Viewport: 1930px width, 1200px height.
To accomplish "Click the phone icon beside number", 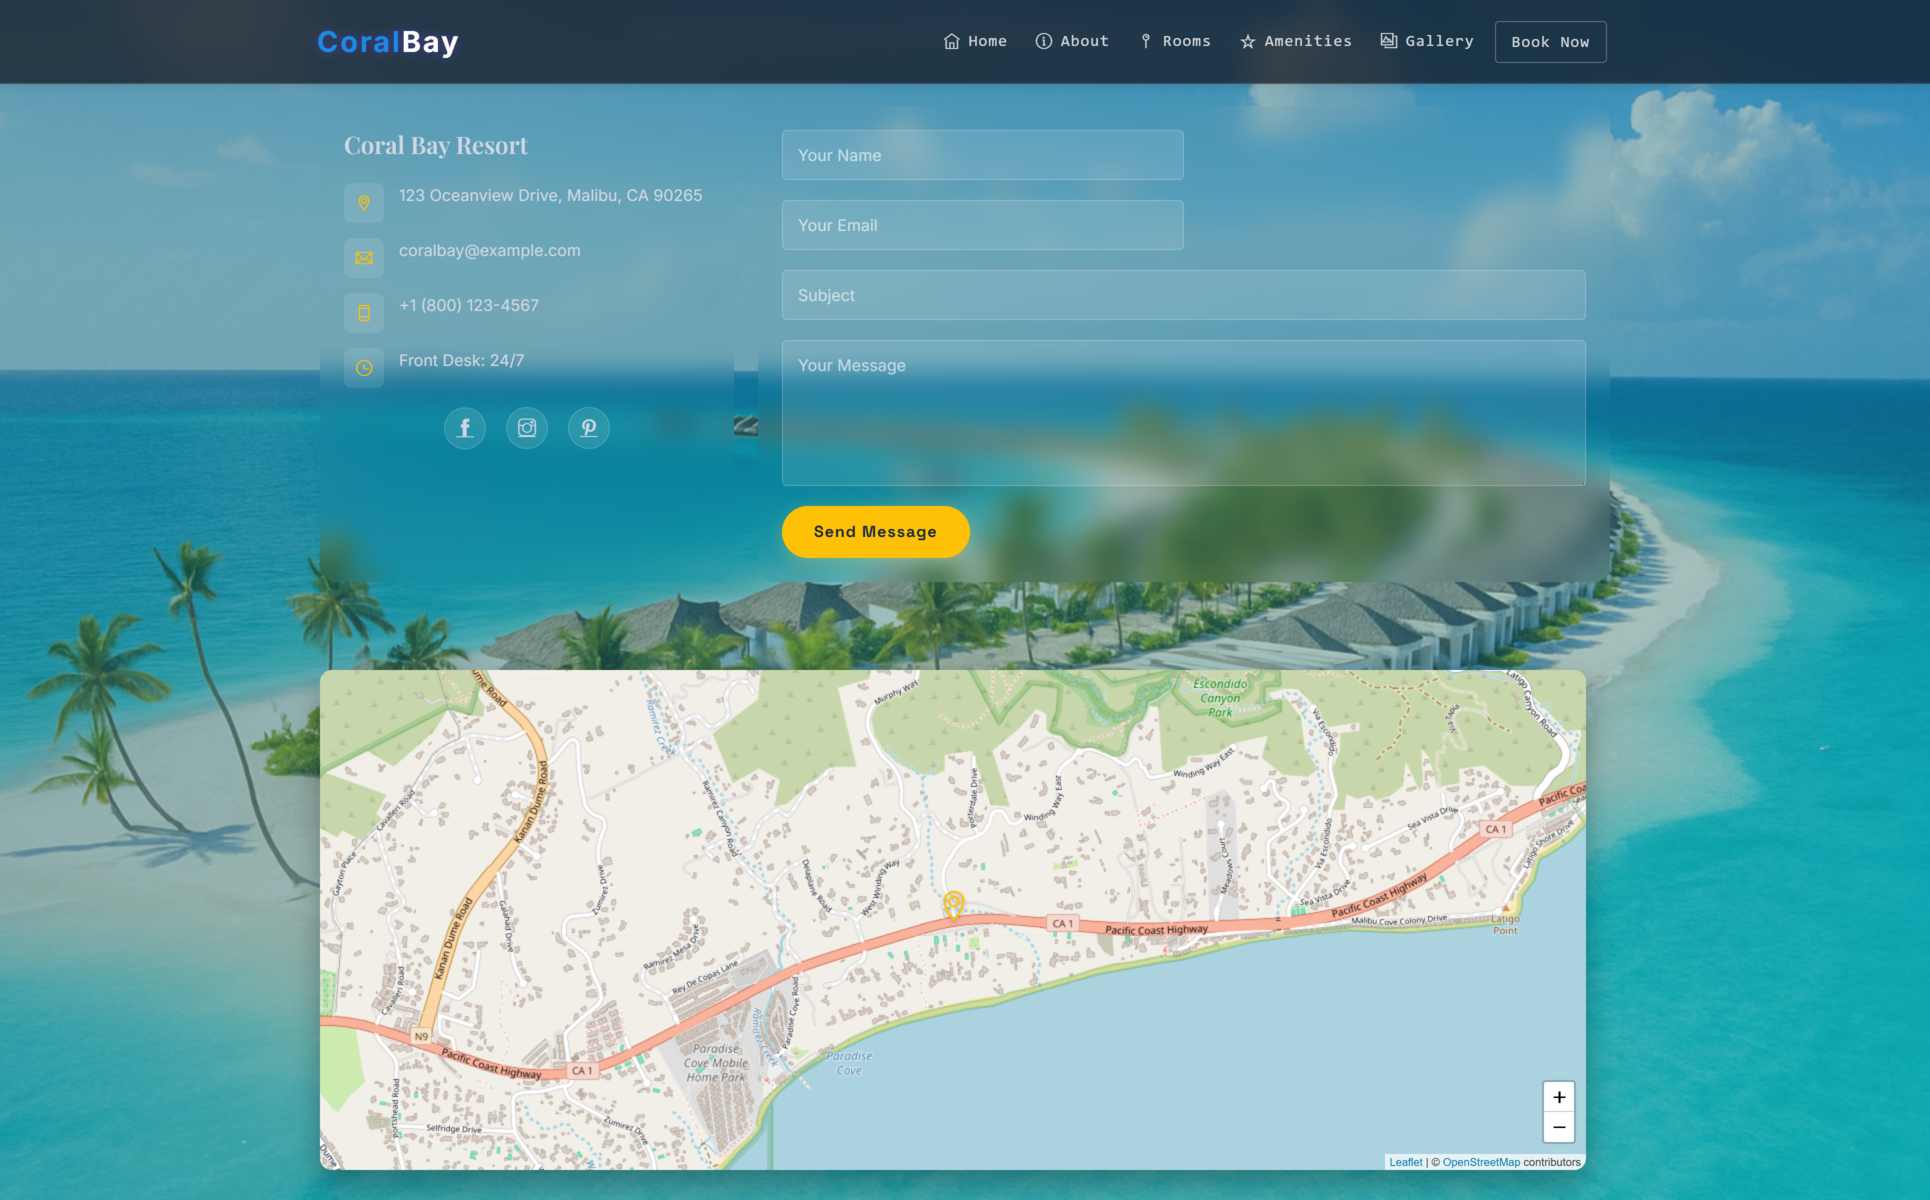I will [x=364, y=313].
